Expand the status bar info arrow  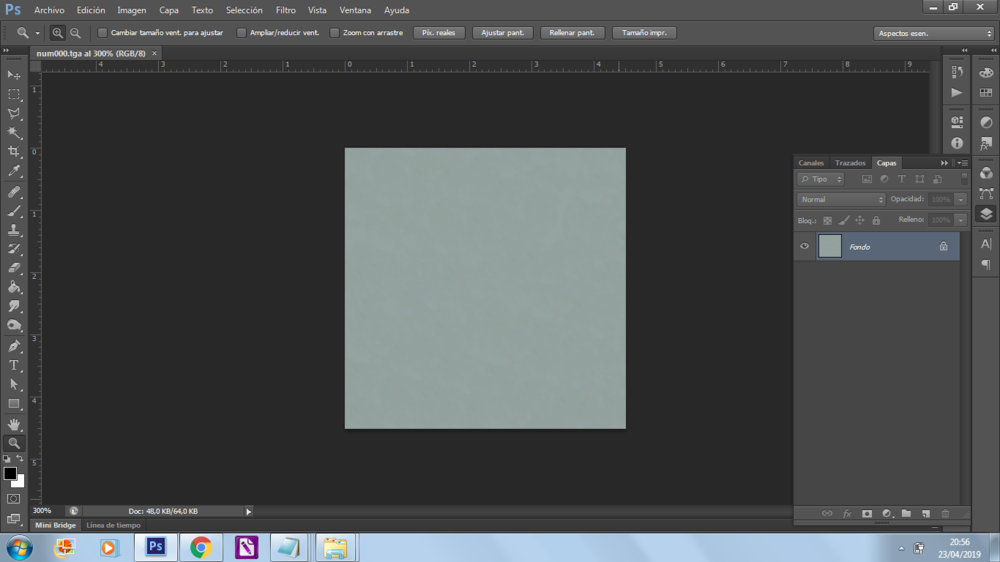coord(249,511)
